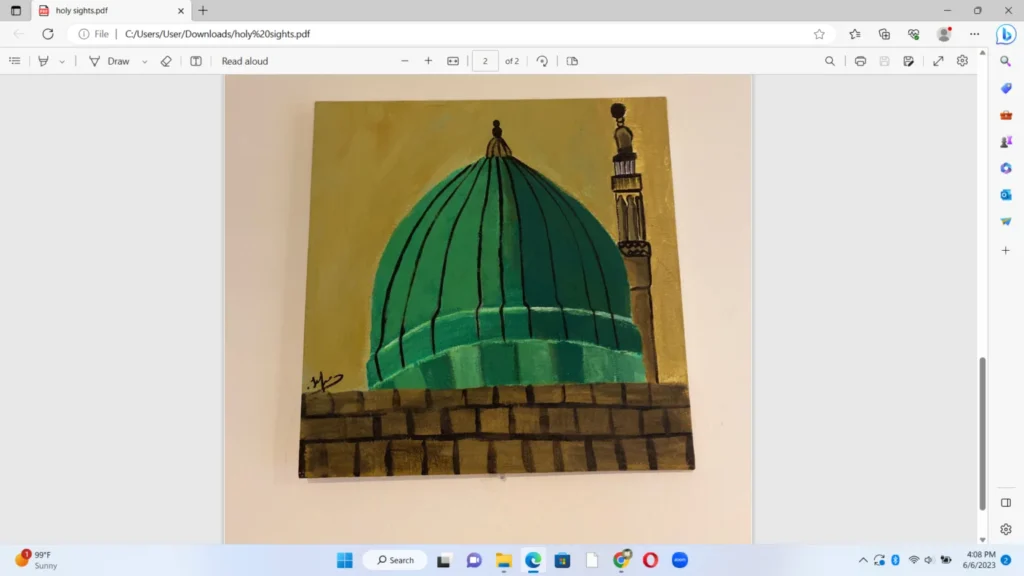The width and height of the screenshot is (1024, 576).
Task: Open File Explorer from the taskbar
Action: pos(504,560)
